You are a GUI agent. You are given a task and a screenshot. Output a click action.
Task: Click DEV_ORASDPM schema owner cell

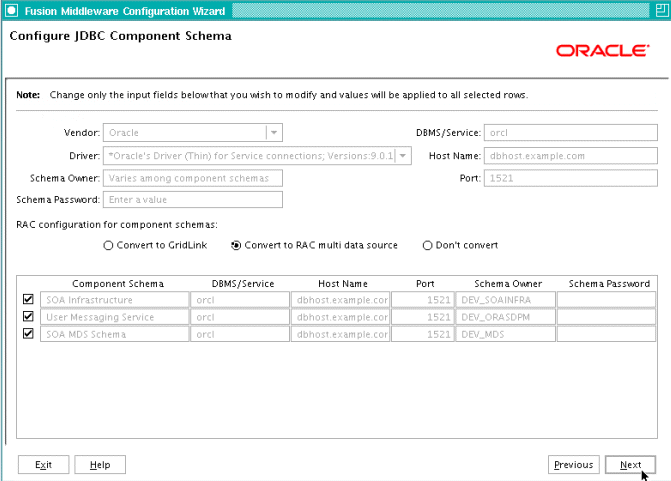pos(506,317)
